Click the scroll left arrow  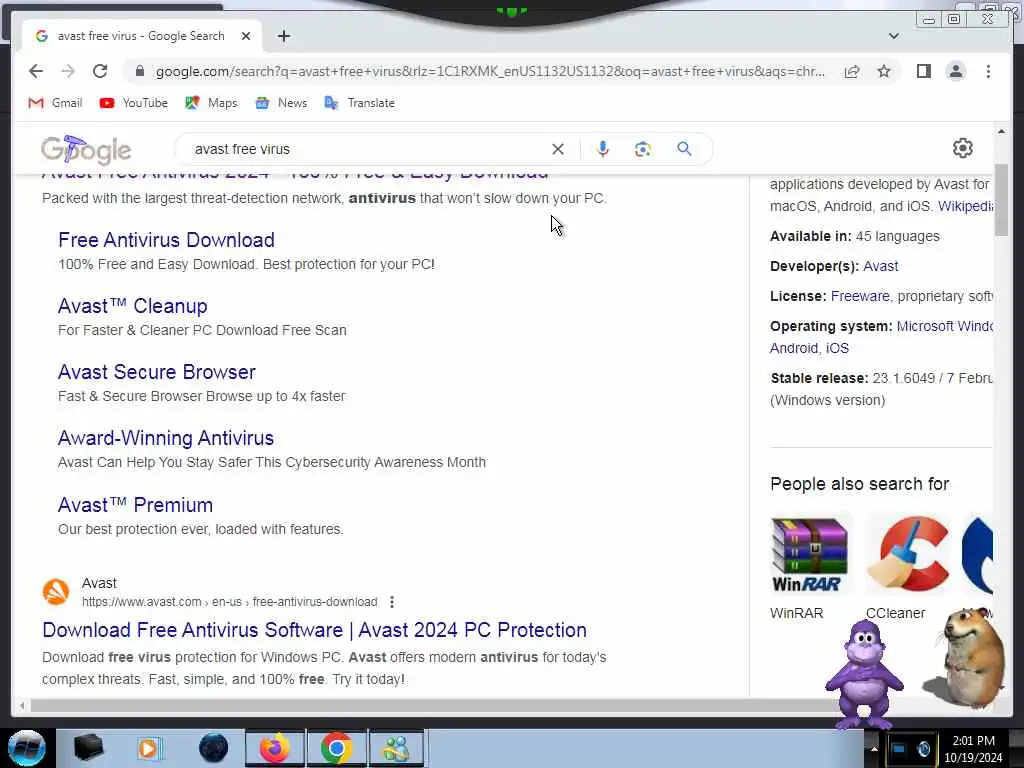click(x=22, y=705)
